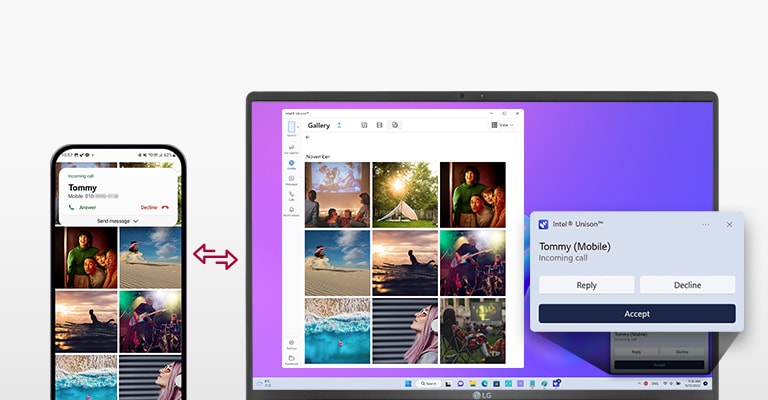Viewport: 768px width, 400px height.
Task: Expand the Send message option on phone
Action: [x=118, y=220]
